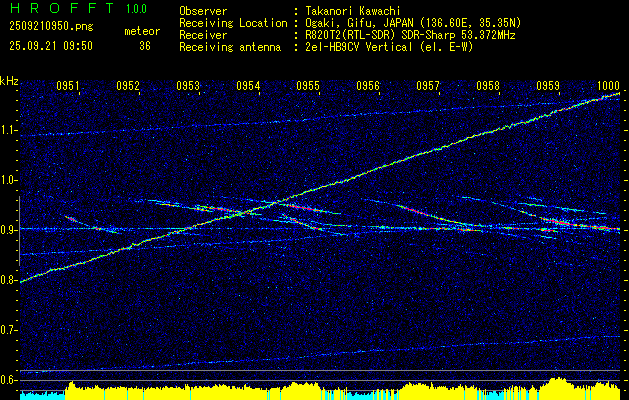629x400 pixels.
Task: Click location Ogaki, Gifu, JAPAN text
Action: pyautogui.click(x=413, y=23)
